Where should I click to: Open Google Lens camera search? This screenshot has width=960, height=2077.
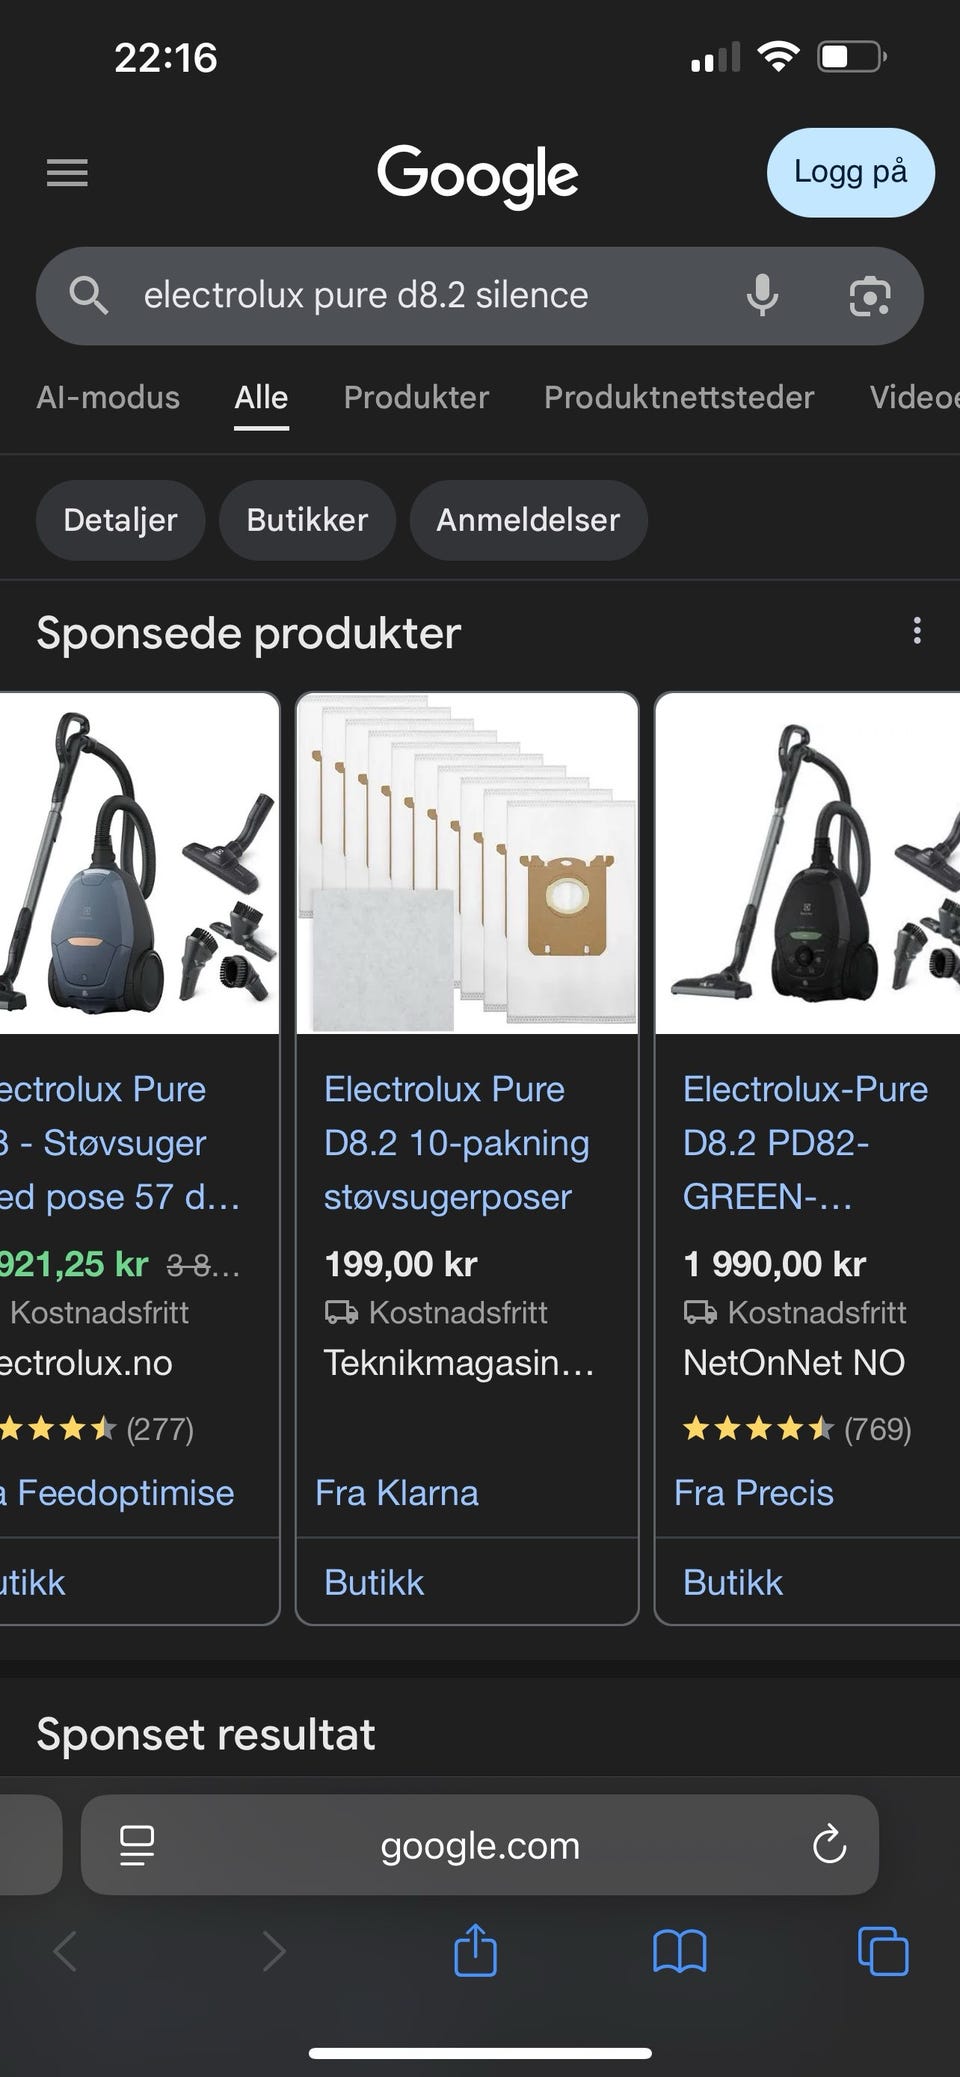point(869,296)
